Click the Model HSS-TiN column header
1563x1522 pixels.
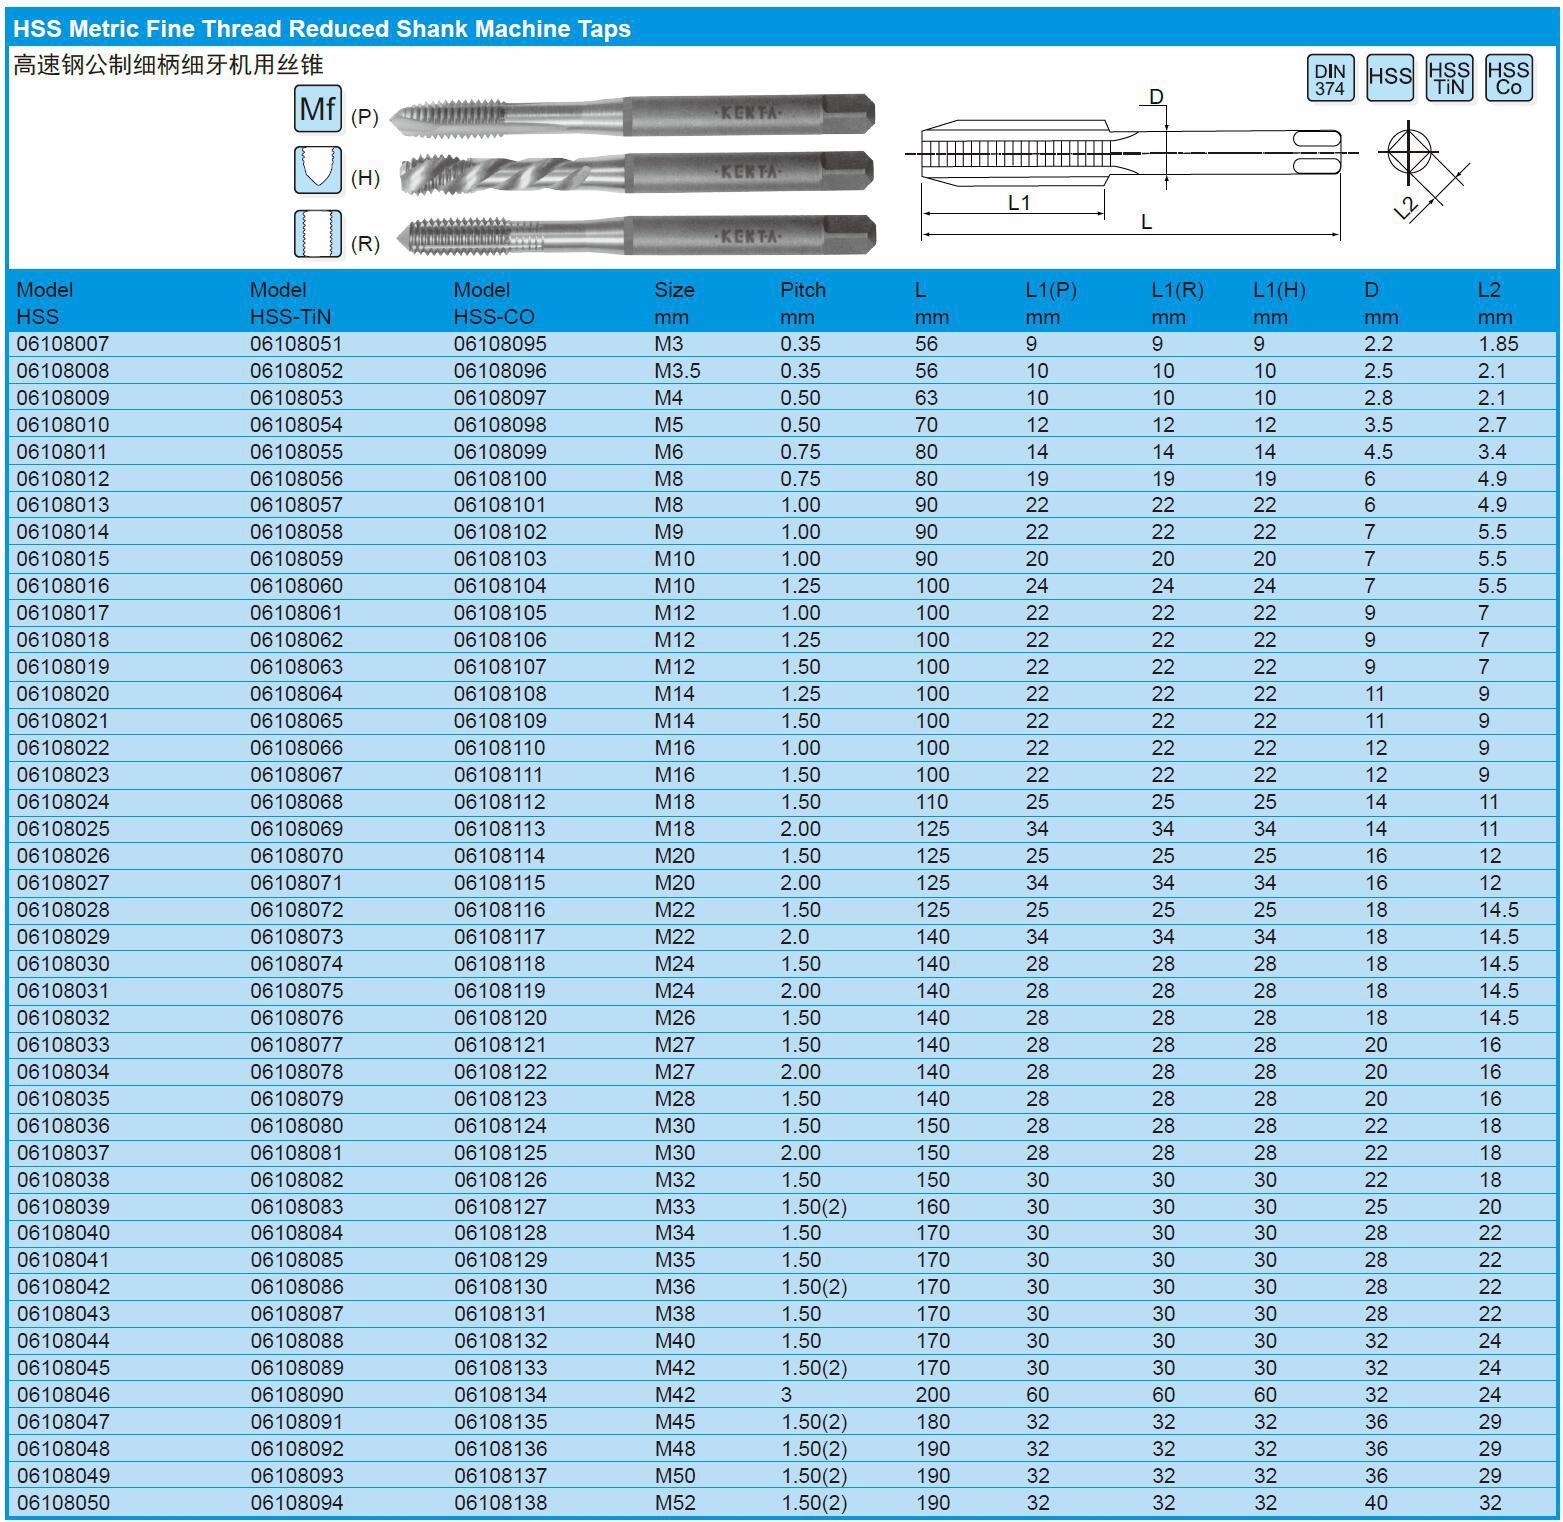[x=290, y=303]
